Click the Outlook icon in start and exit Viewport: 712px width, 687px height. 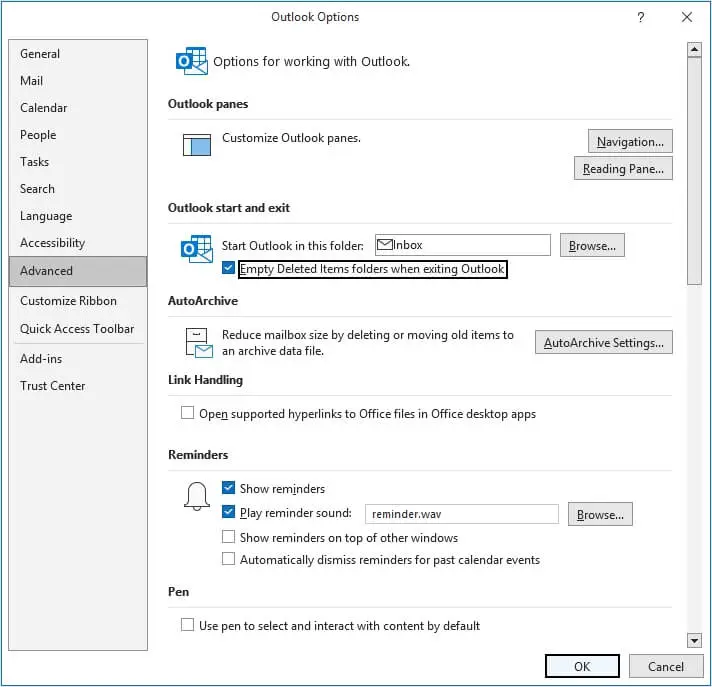[x=197, y=248]
